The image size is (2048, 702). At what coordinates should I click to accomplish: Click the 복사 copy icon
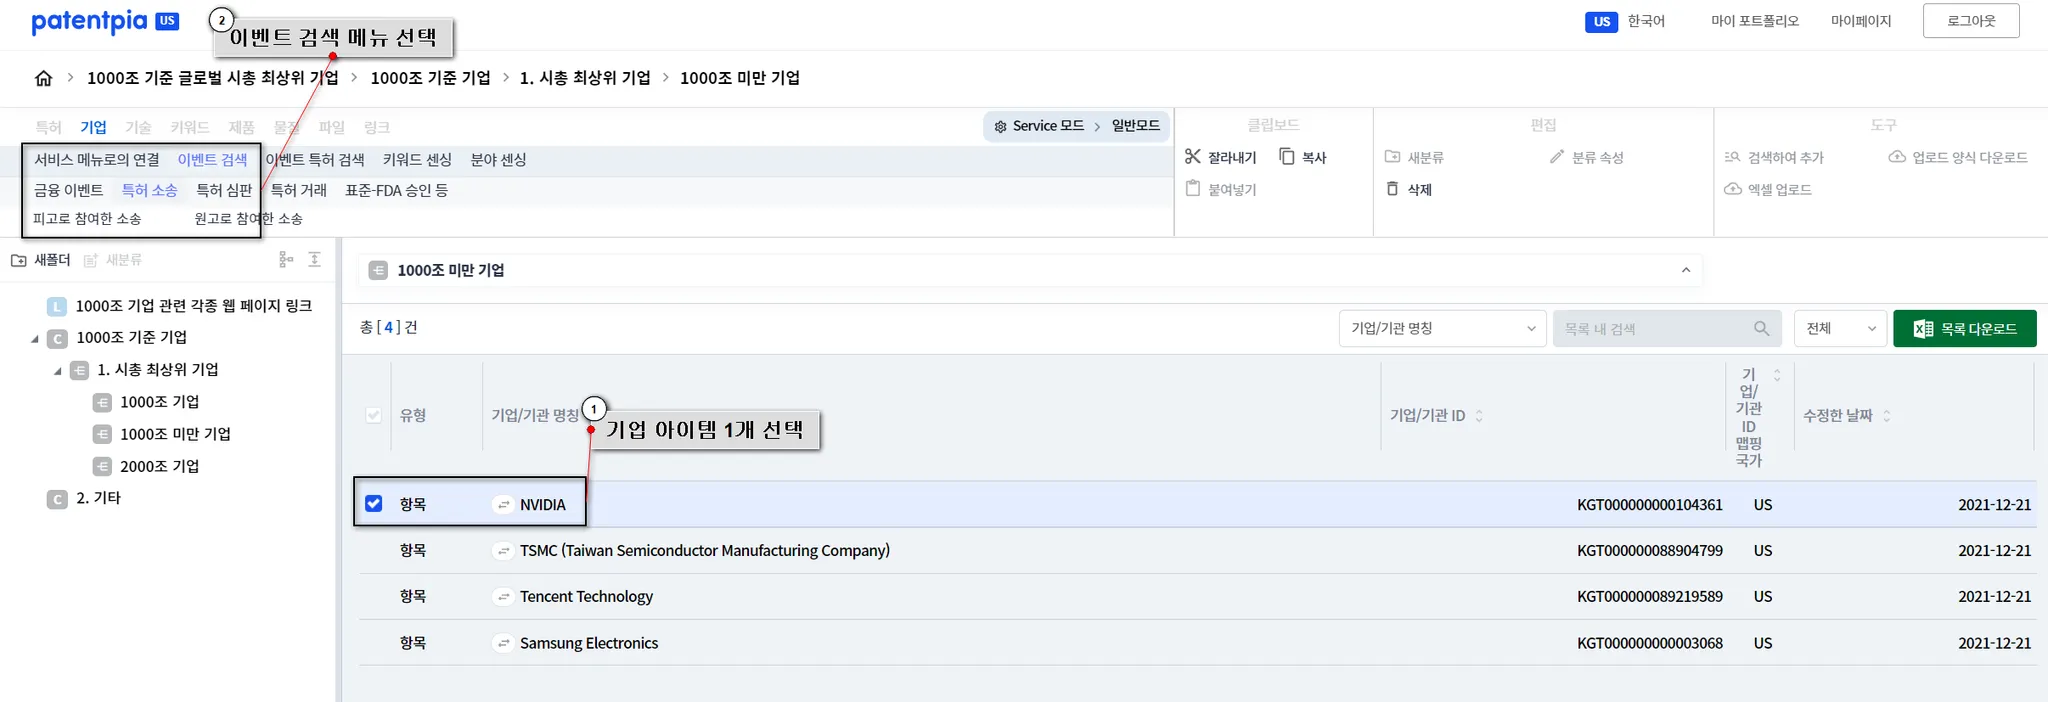tap(1287, 157)
